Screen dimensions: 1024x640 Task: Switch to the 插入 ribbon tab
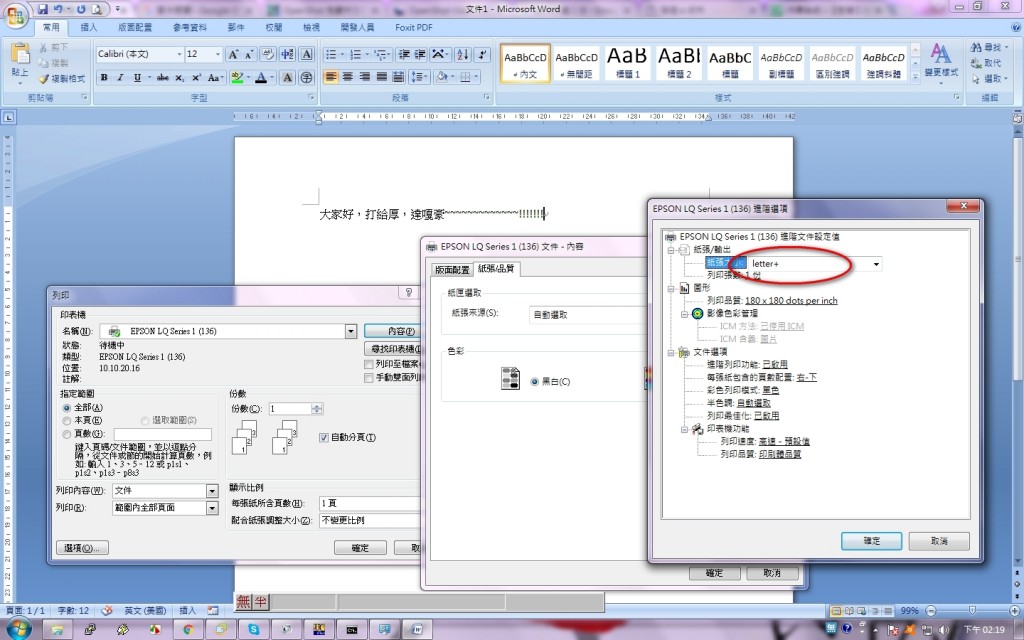coord(88,27)
